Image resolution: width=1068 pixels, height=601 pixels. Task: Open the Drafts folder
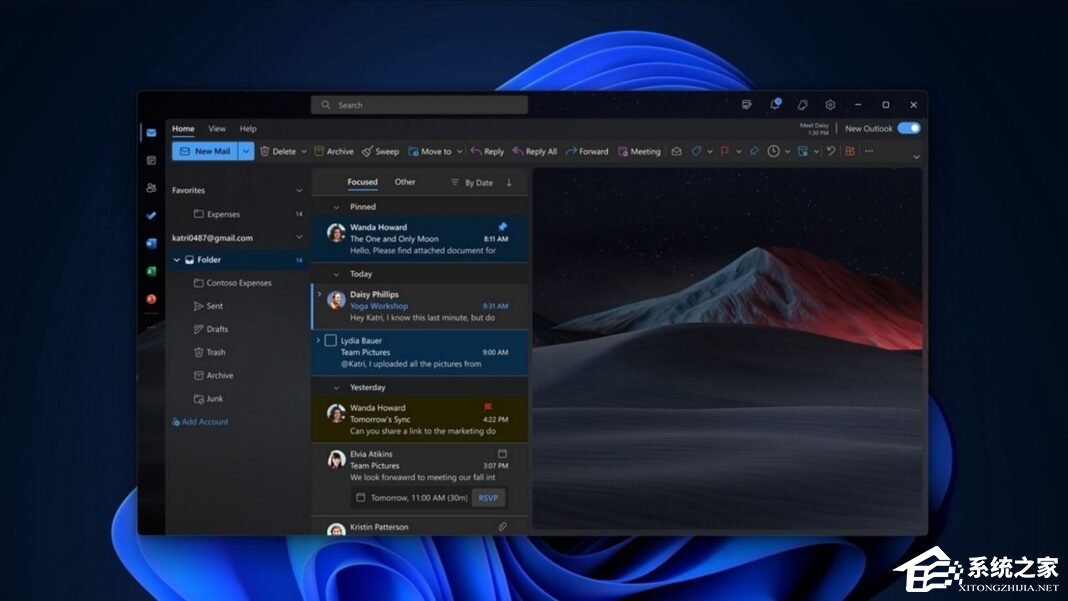click(x=211, y=329)
